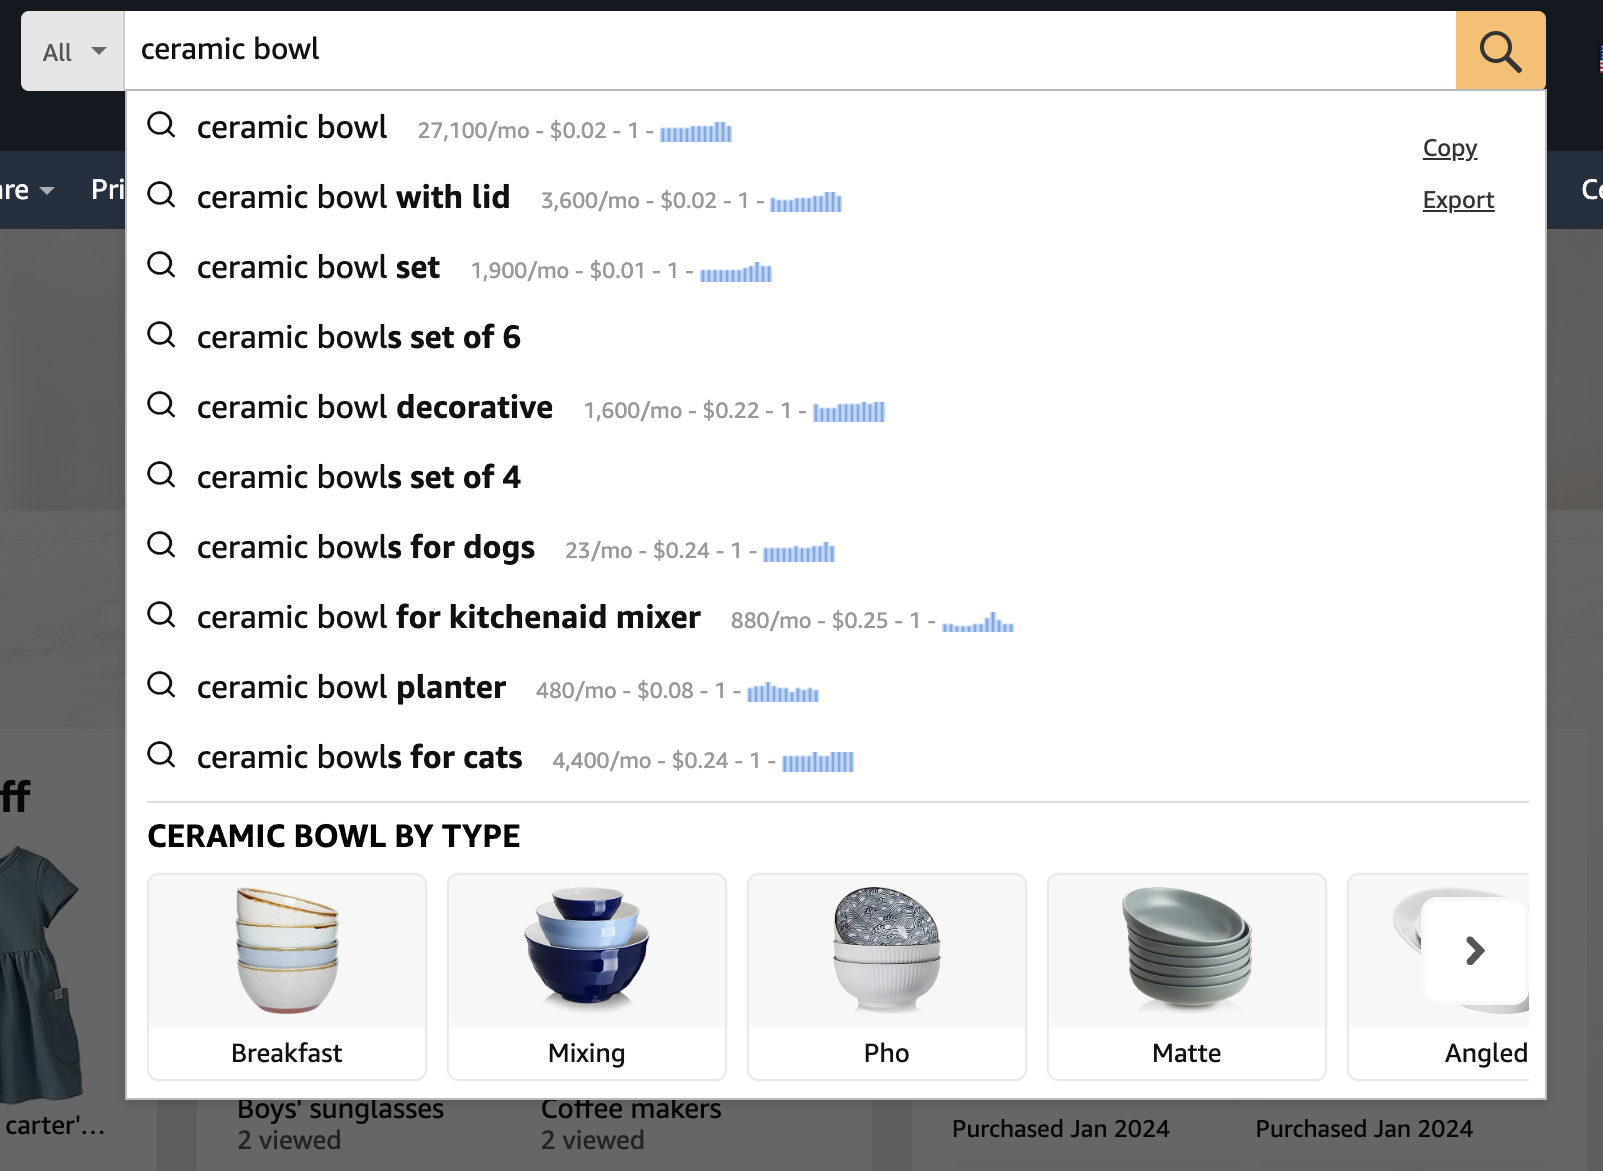Select 'ceramic bowls set of 4' suggestion
The image size is (1603, 1171).
pos(358,478)
